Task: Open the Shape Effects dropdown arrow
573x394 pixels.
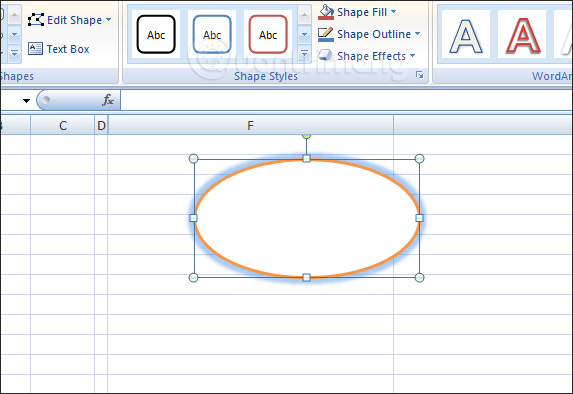Action: (x=413, y=56)
